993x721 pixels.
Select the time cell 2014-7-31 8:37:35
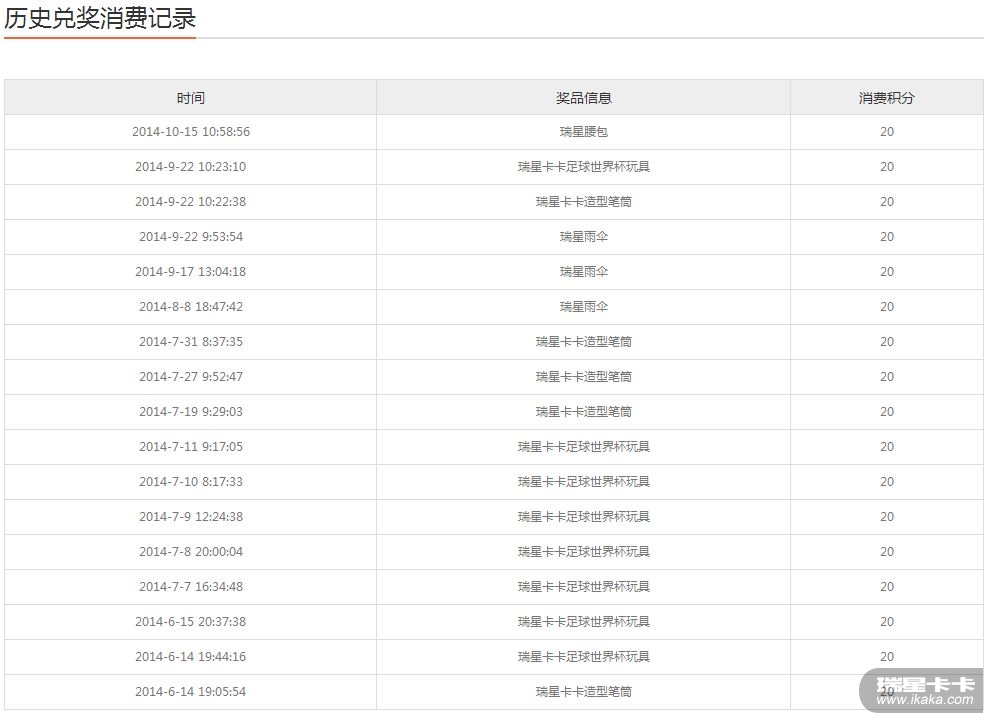coord(191,341)
